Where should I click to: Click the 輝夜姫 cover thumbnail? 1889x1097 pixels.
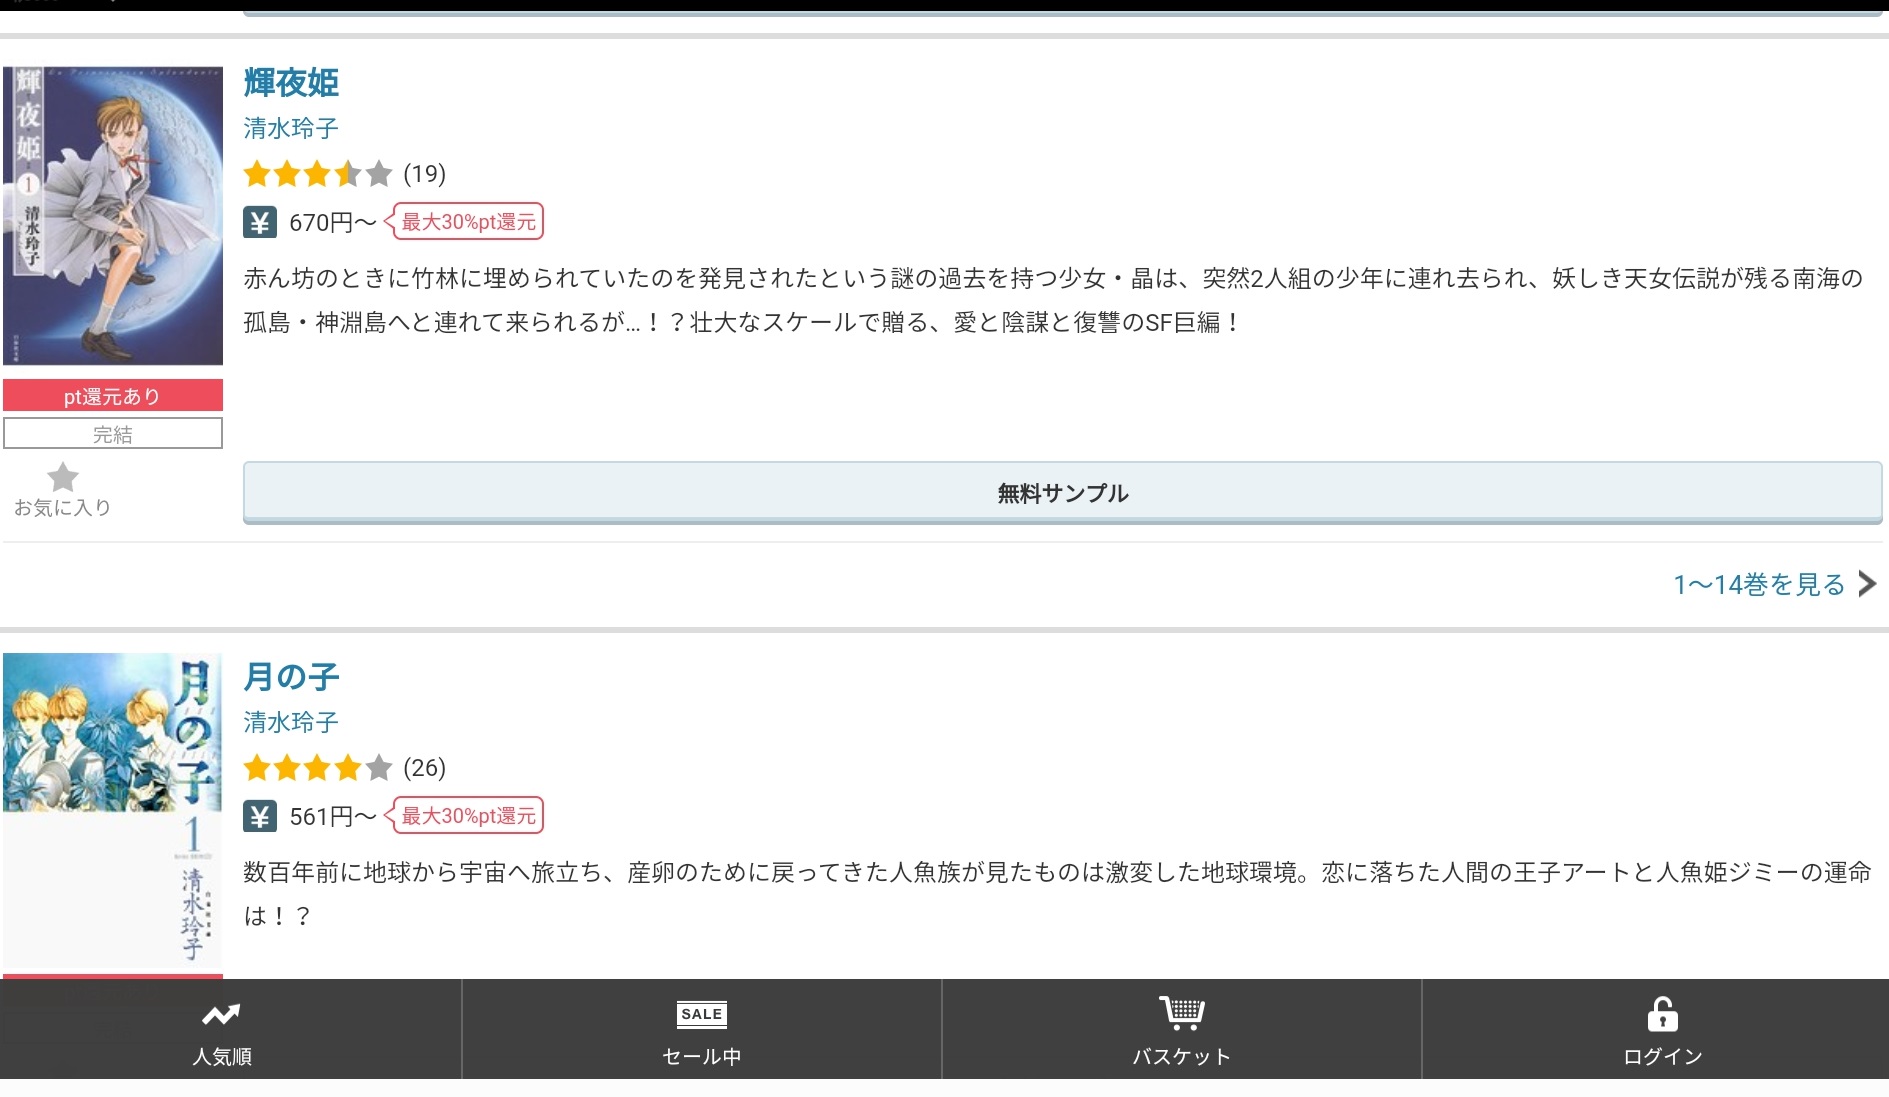pyautogui.click(x=113, y=216)
